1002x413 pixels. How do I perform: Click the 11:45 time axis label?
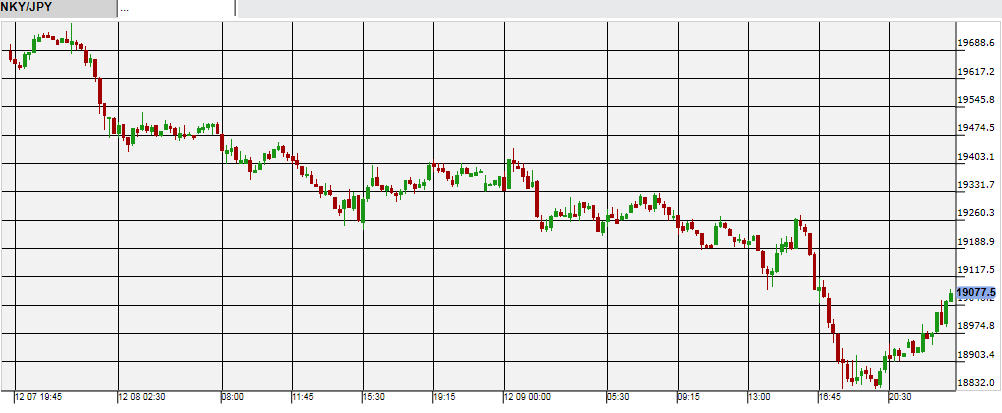305,398
